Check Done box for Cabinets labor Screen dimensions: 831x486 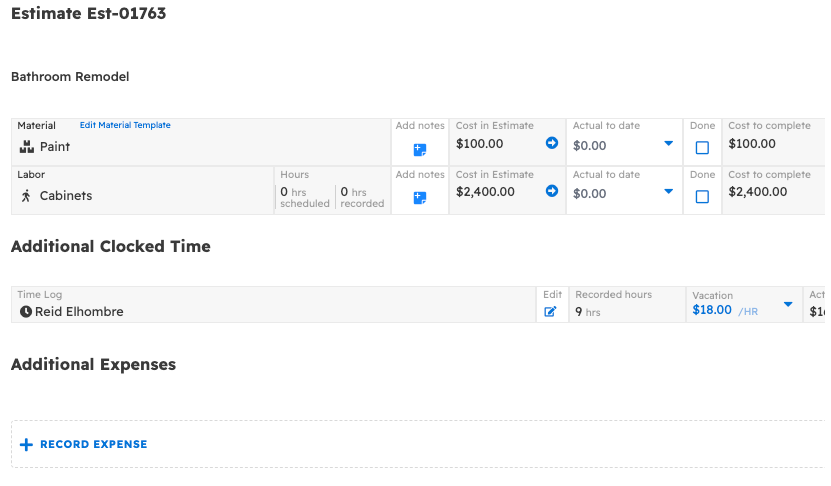(702, 197)
